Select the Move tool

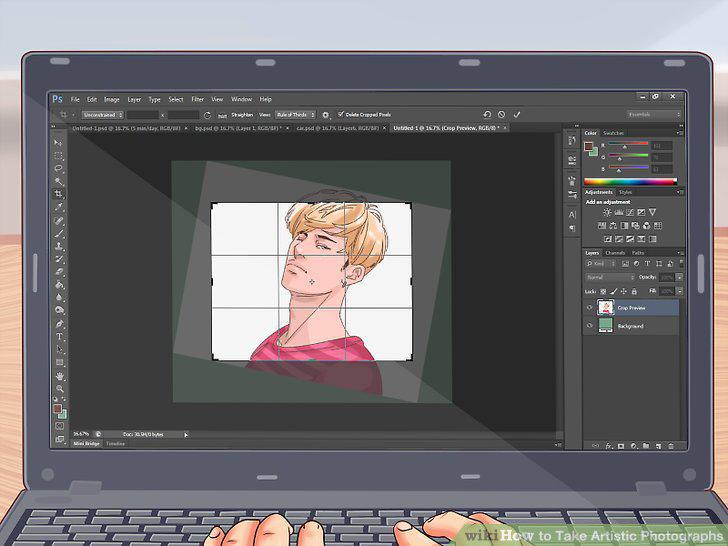point(58,143)
